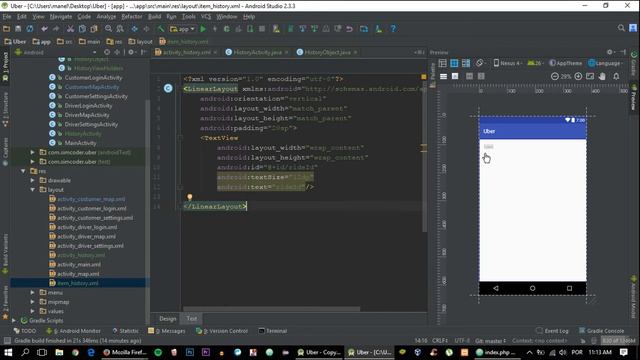Image resolution: width=640 pixels, height=360 pixels.
Task: Select activity_driver_map.xml file
Action: (x=86, y=236)
